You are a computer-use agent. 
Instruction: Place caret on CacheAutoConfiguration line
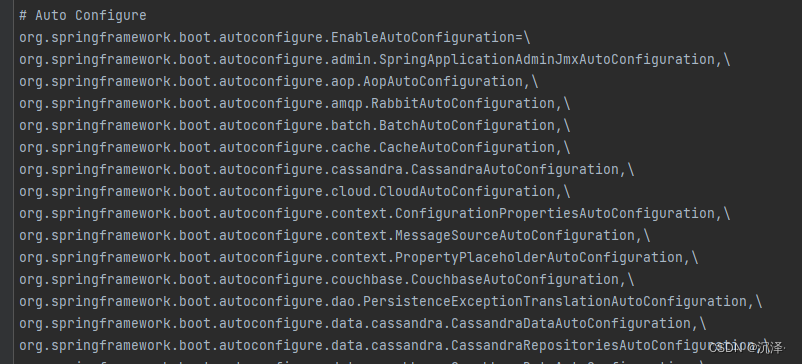(295, 147)
